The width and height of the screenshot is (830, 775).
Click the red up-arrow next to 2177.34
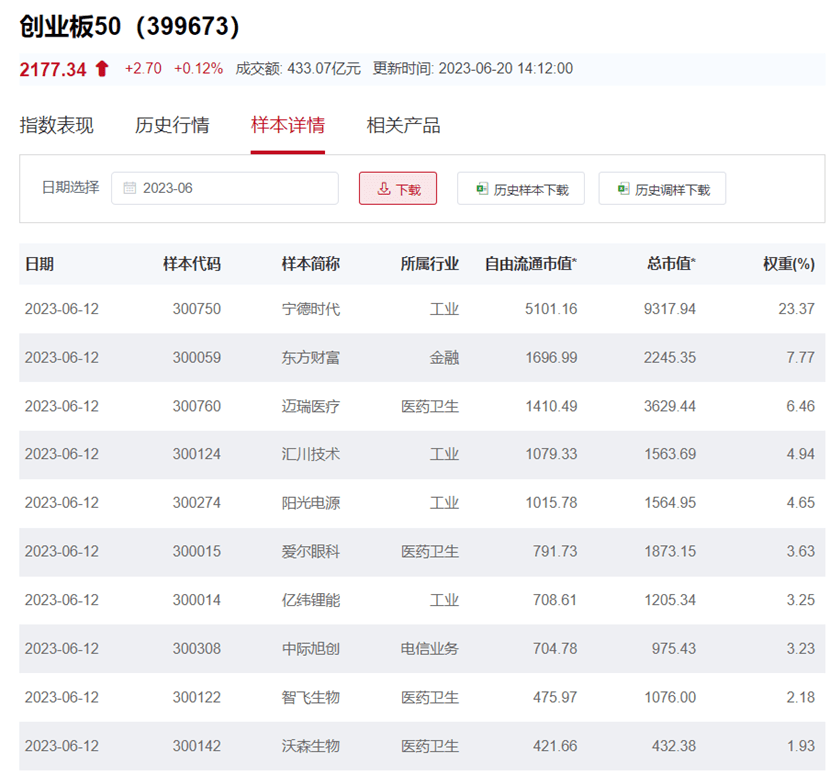[102, 68]
